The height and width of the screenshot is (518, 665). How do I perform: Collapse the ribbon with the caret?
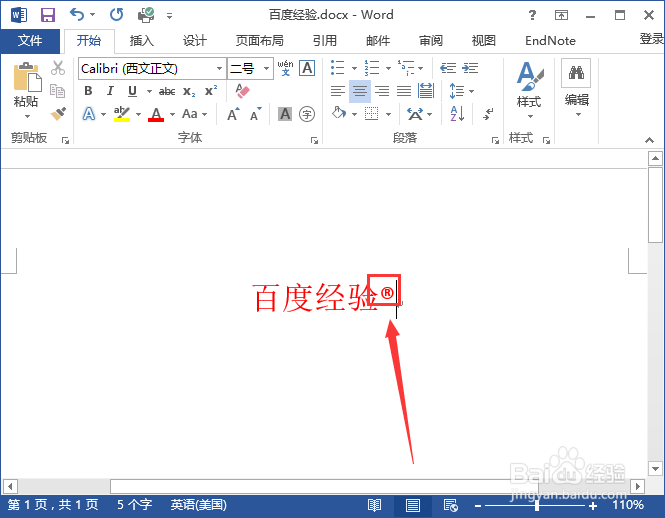point(649,140)
